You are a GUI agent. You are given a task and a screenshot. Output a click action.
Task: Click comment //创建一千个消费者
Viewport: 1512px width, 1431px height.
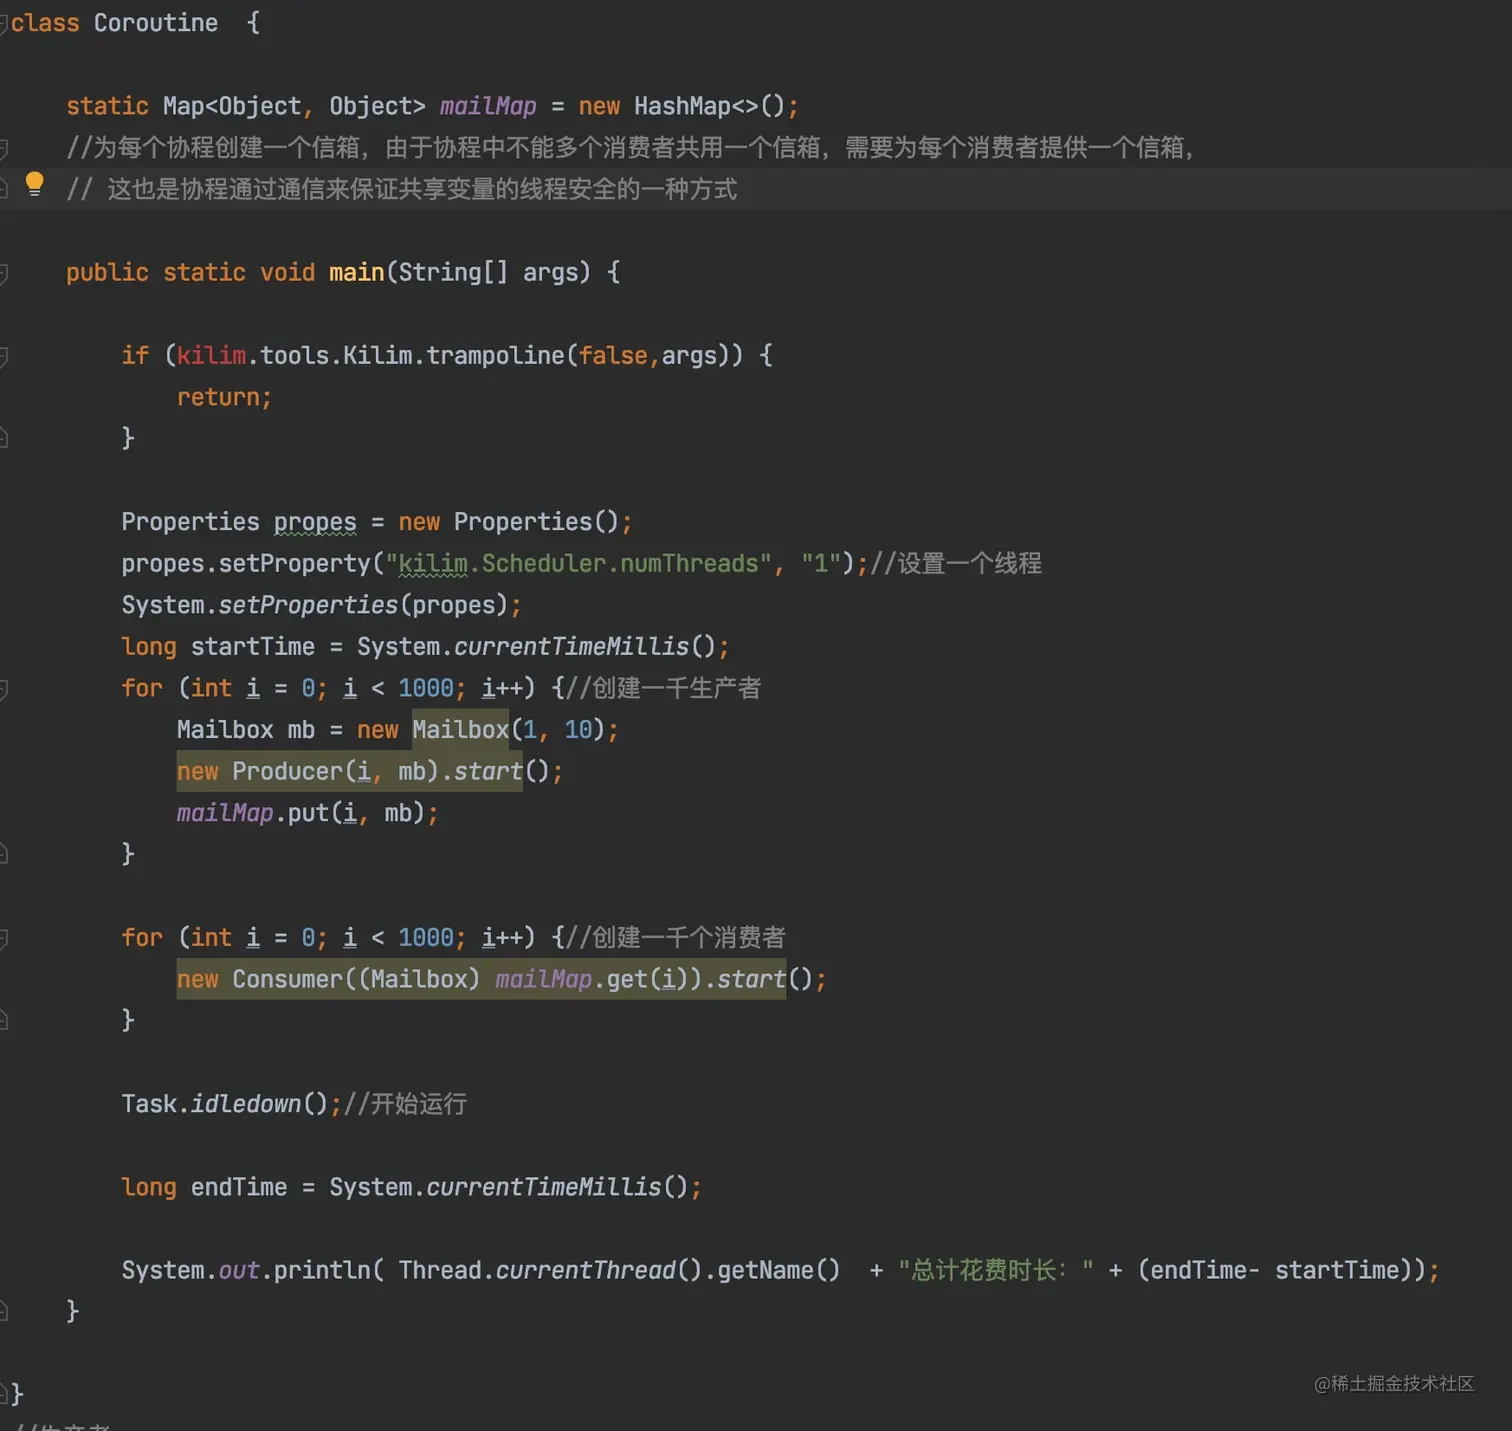click(x=676, y=937)
